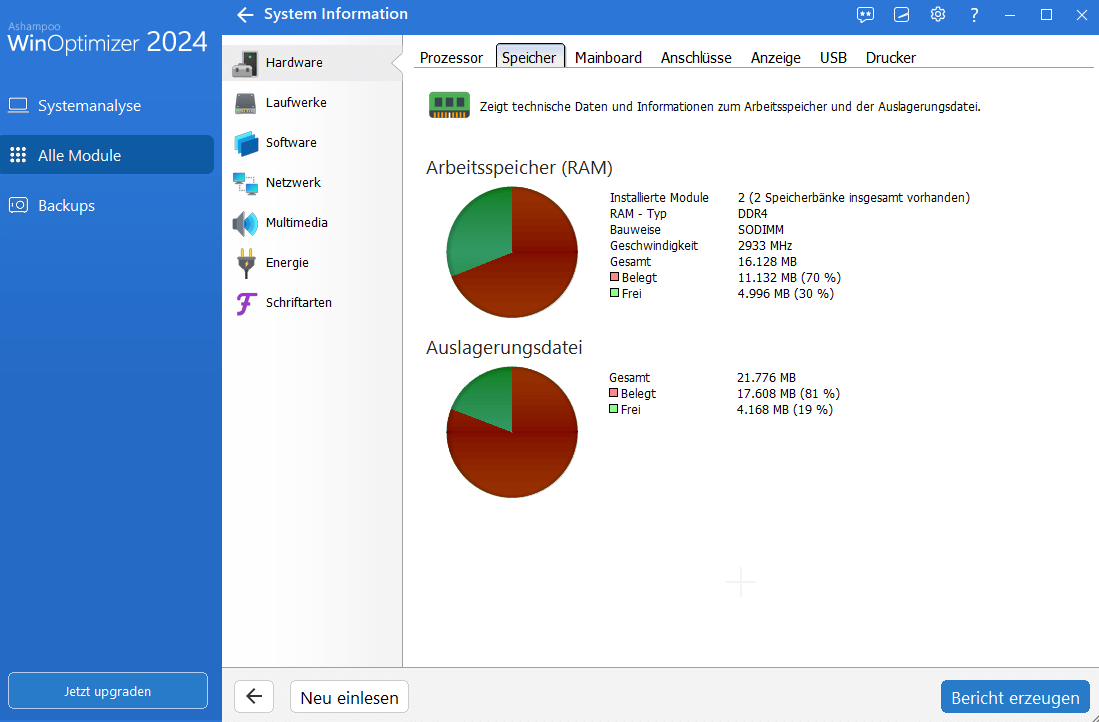Screen dimensions: 1099x722
Task: Click the Schriftarten font icon
Action: (x=245, y=303)
